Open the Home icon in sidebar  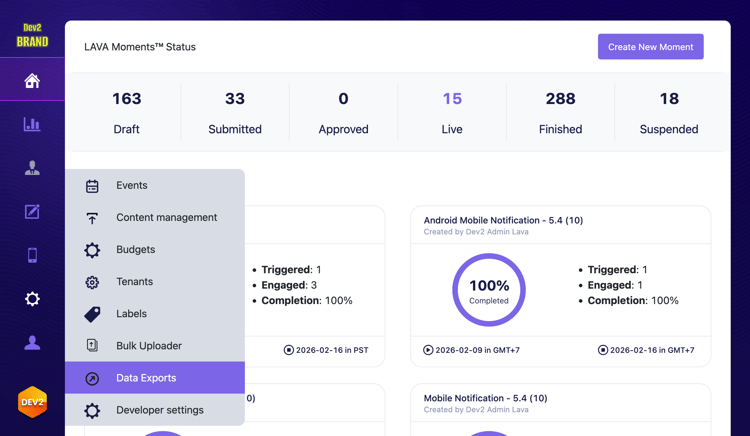click(x=32, y=80)
